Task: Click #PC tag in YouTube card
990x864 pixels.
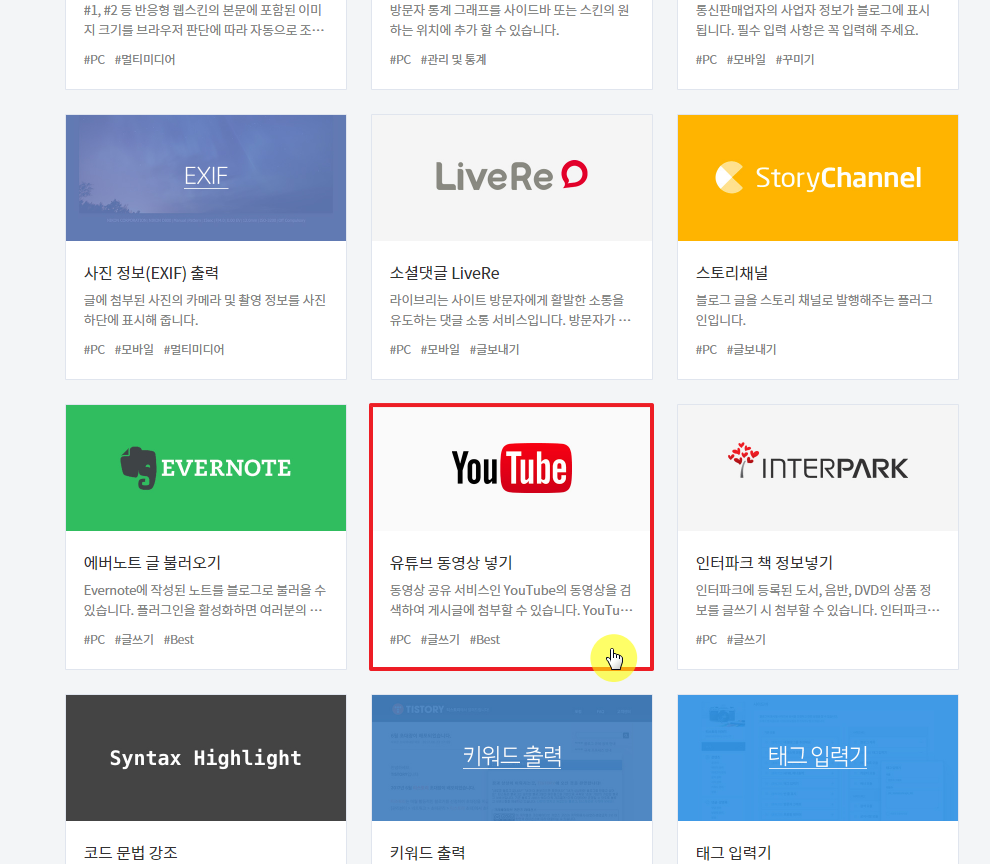Action: (x=400, y=640)
